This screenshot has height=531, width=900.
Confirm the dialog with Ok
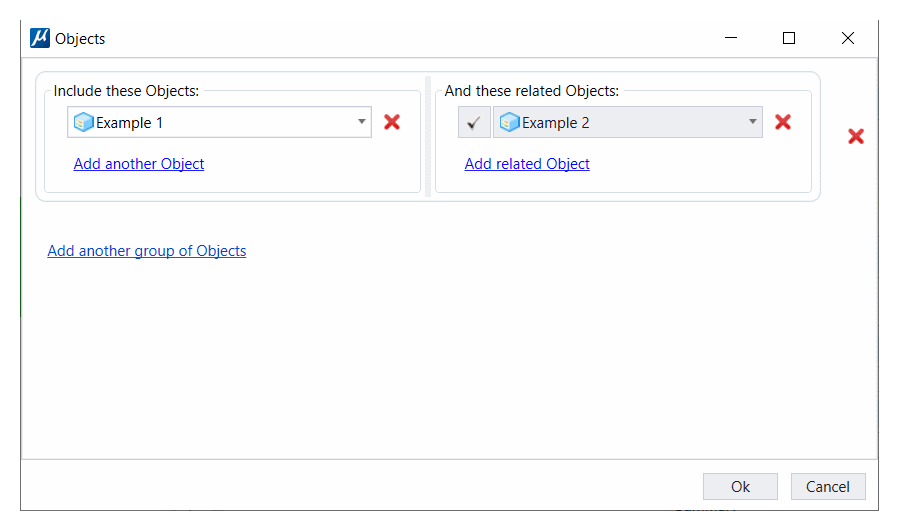740,487
